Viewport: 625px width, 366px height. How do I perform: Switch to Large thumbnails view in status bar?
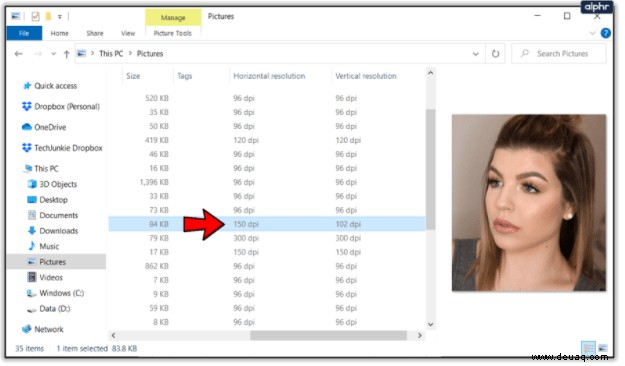pos(603,348)
